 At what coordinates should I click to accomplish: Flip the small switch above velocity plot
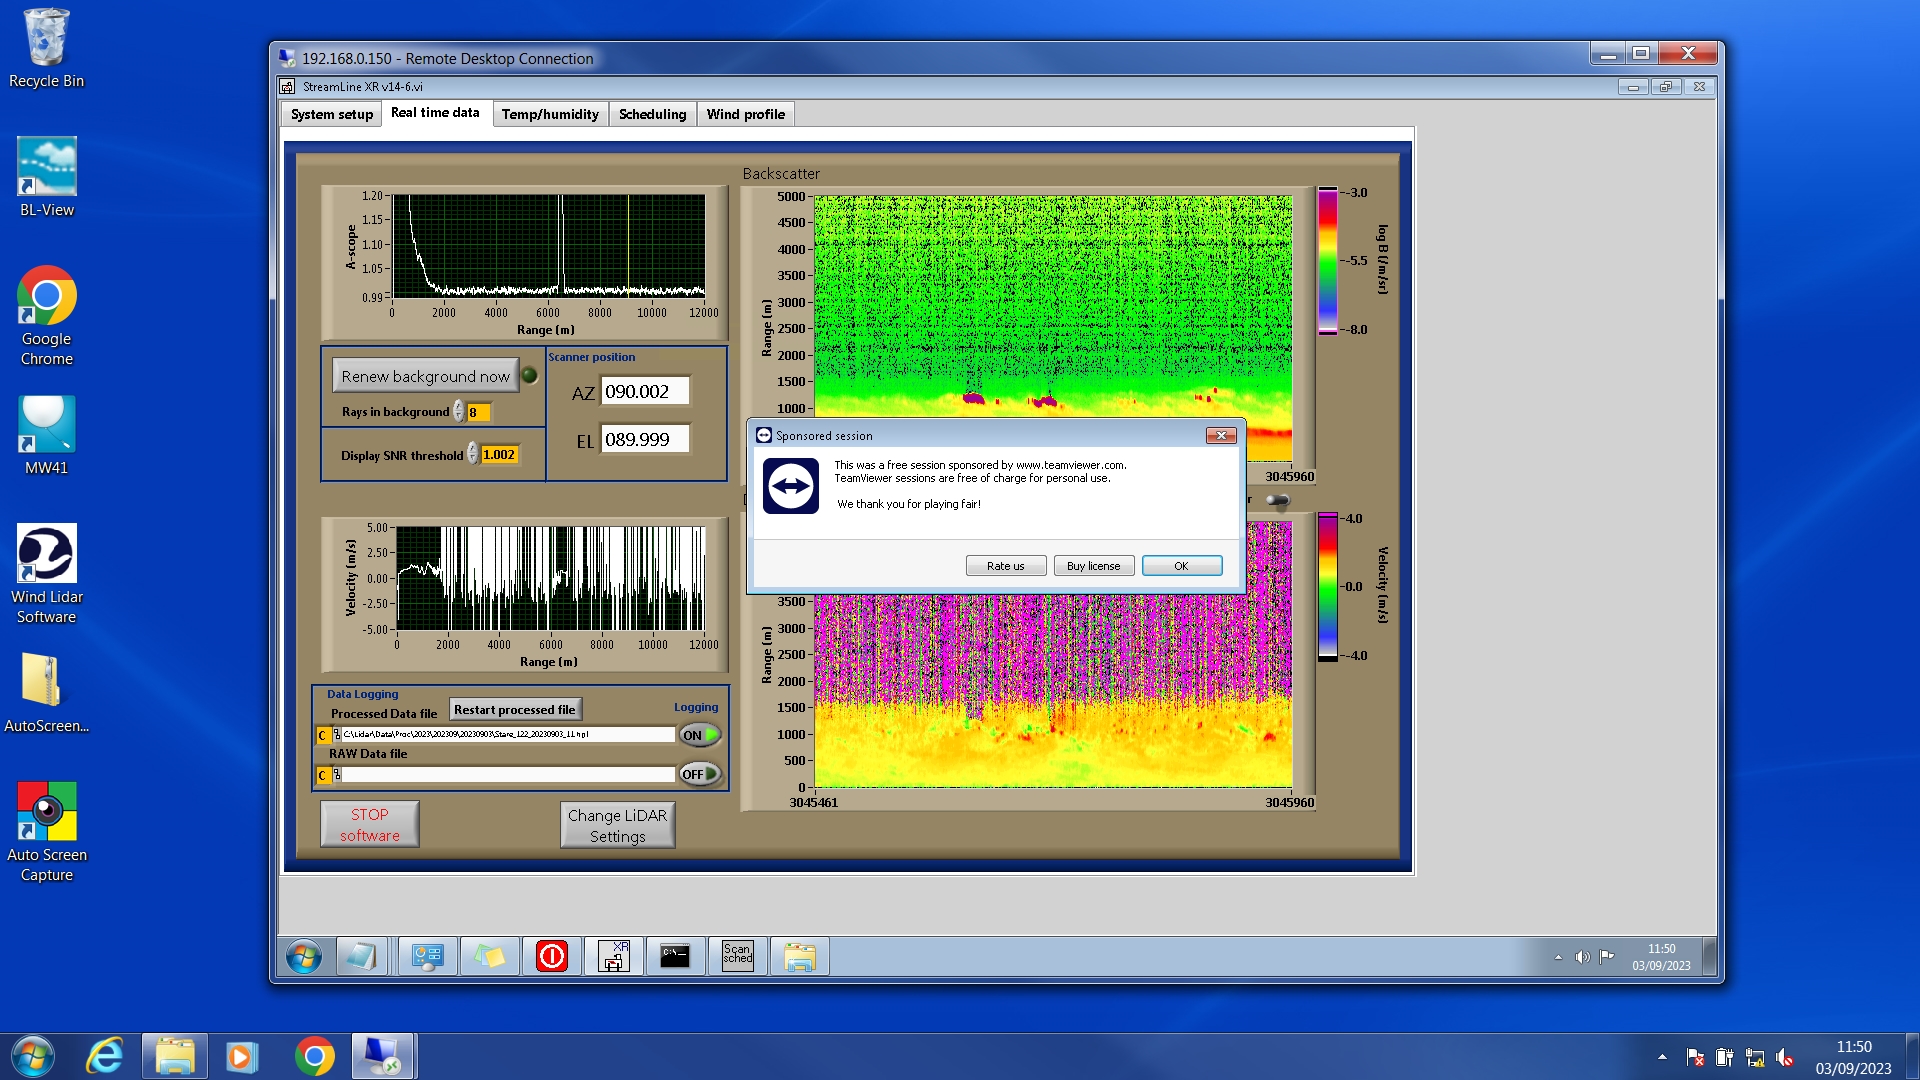tap(1277, 500)
